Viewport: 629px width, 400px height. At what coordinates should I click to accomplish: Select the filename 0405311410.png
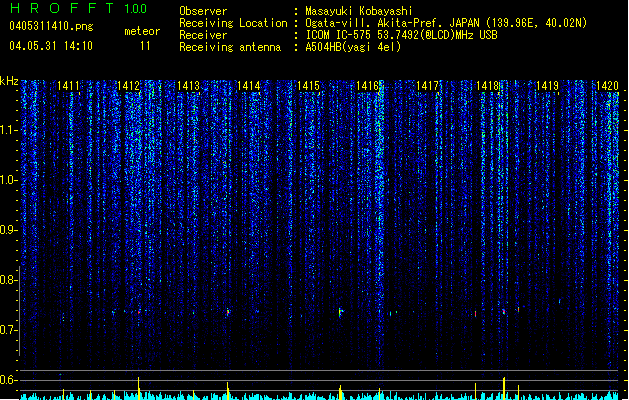(51, 26)
